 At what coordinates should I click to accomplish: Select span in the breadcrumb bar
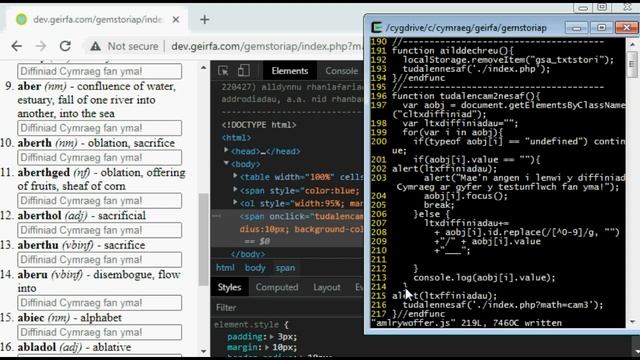click(x=285, y=268)
